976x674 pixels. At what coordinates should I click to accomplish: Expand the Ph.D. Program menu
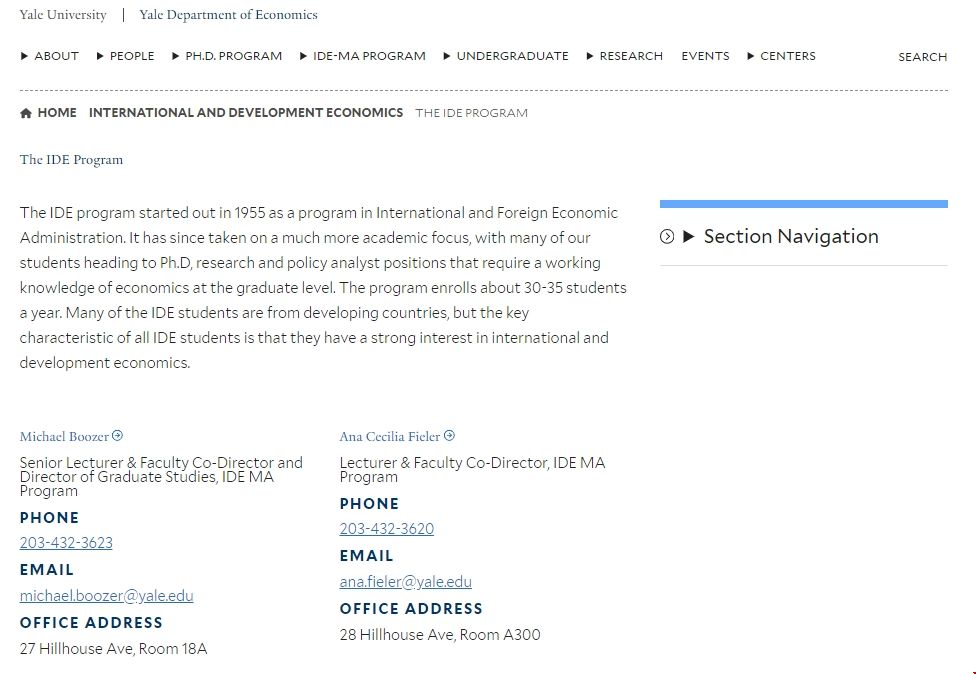tap(227, 56)
